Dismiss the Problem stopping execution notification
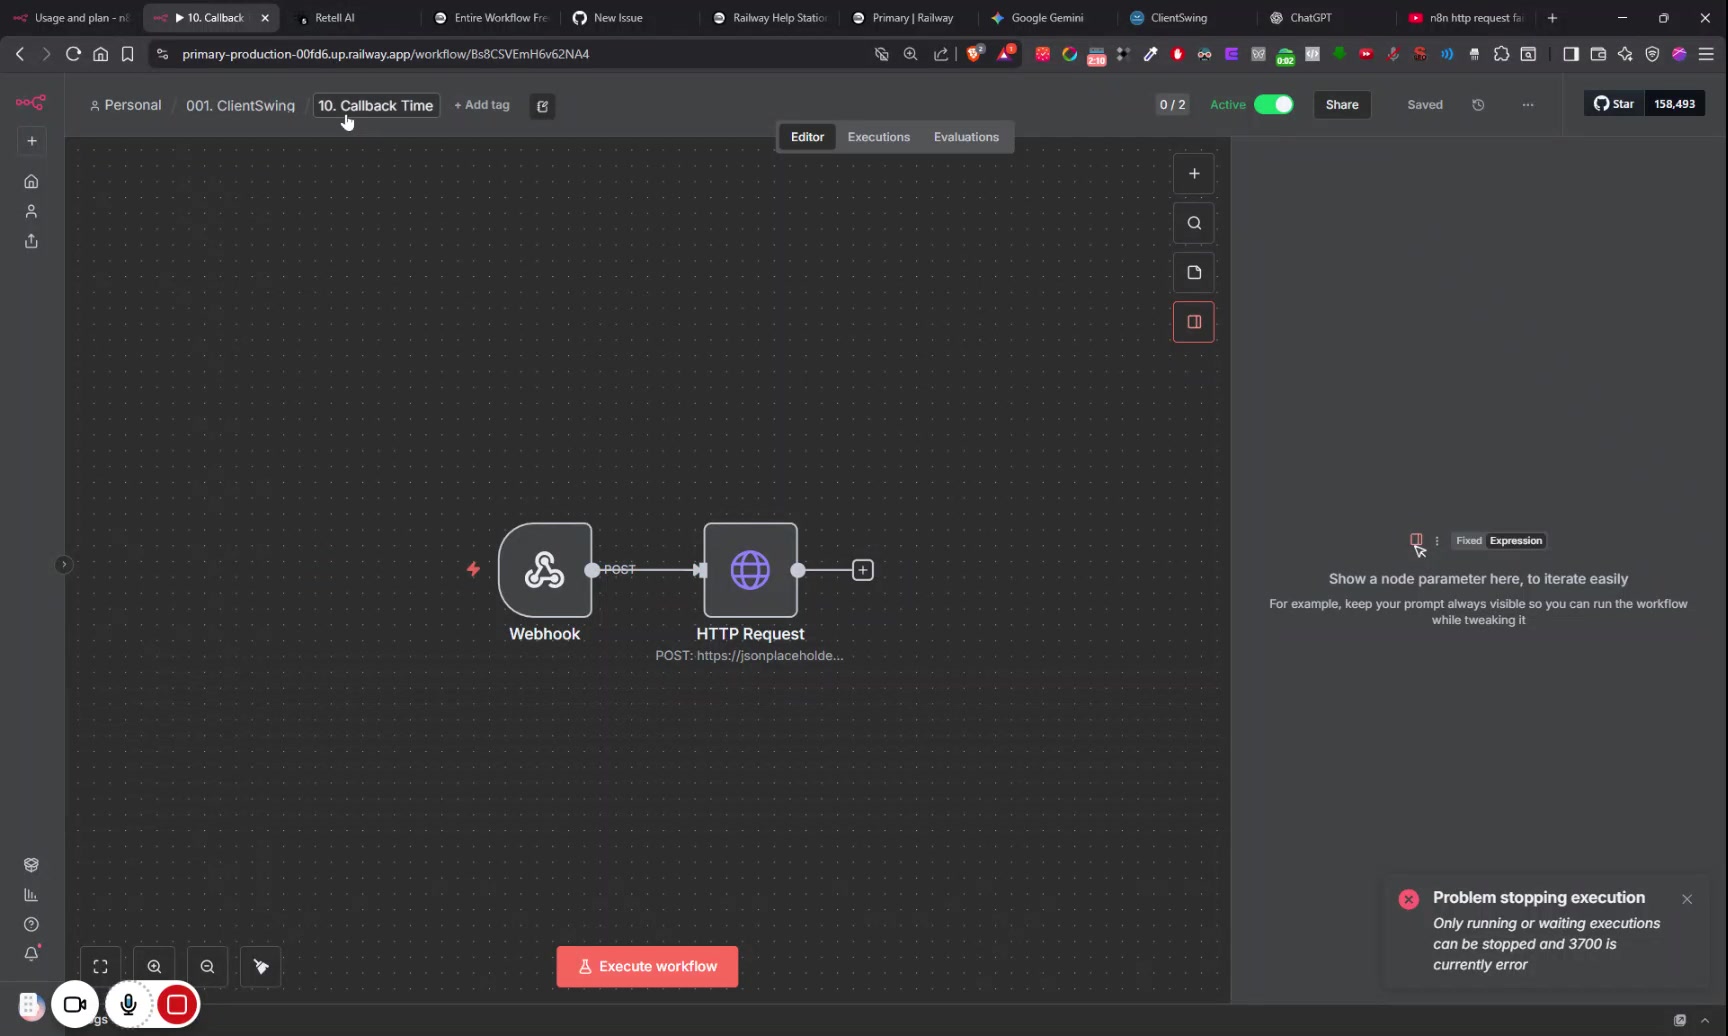 (x=1686, y=899)
